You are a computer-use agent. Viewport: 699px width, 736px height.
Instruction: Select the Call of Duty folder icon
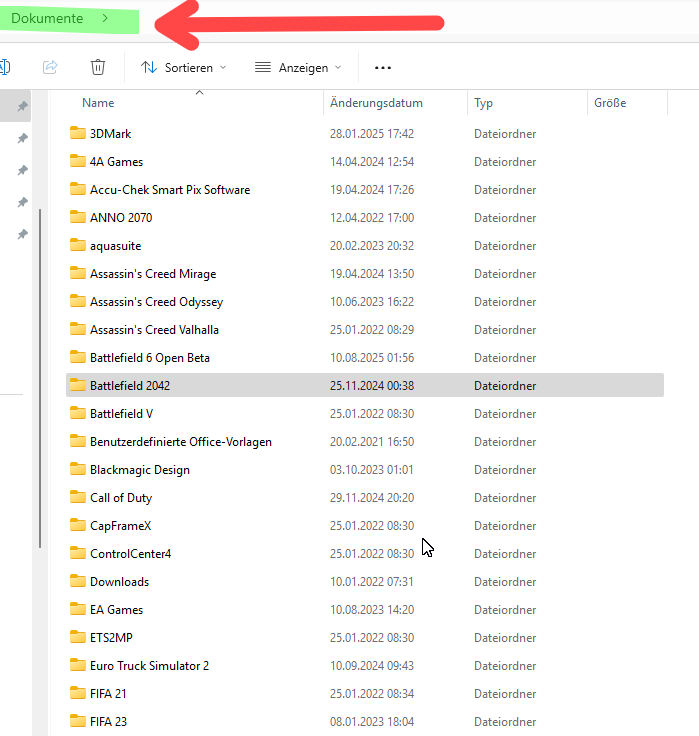click(x=78, y=498)
